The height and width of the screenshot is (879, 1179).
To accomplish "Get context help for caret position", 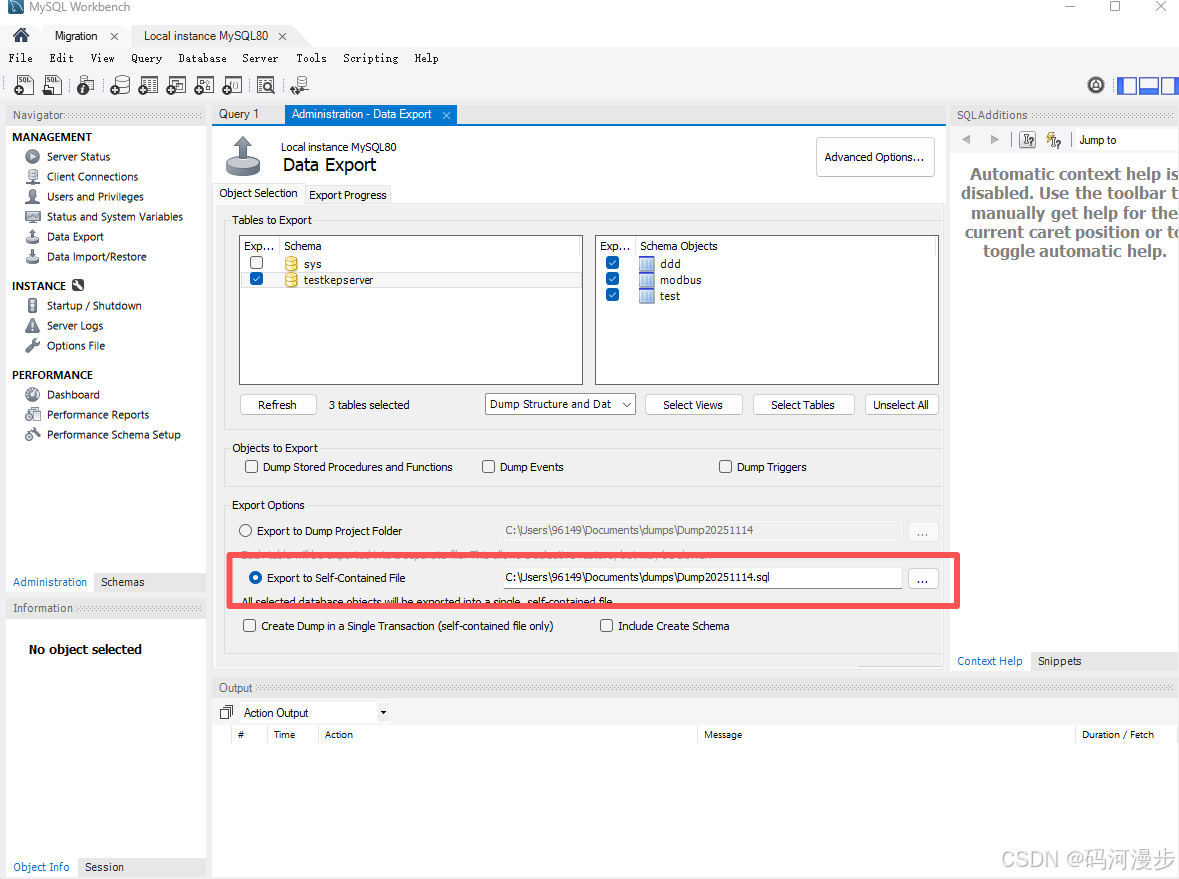I will pos(1029,140).
